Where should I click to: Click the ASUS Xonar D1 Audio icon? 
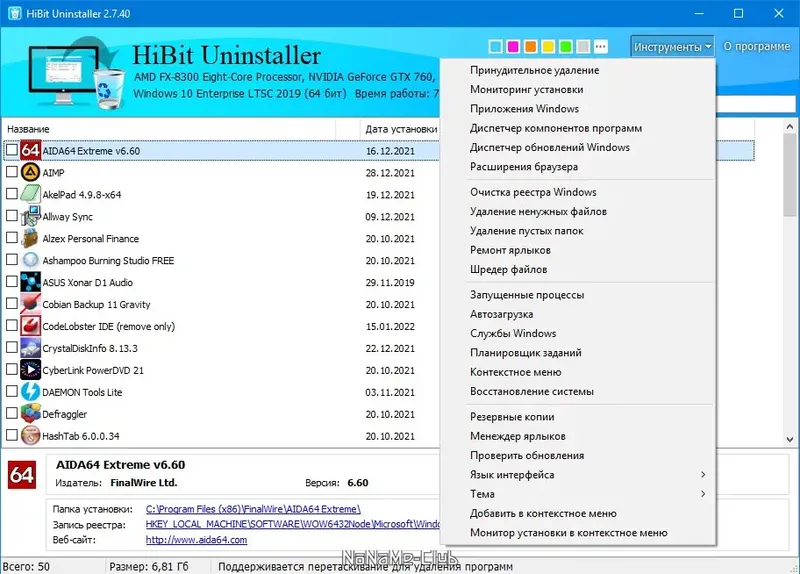[x=31, y=282]
